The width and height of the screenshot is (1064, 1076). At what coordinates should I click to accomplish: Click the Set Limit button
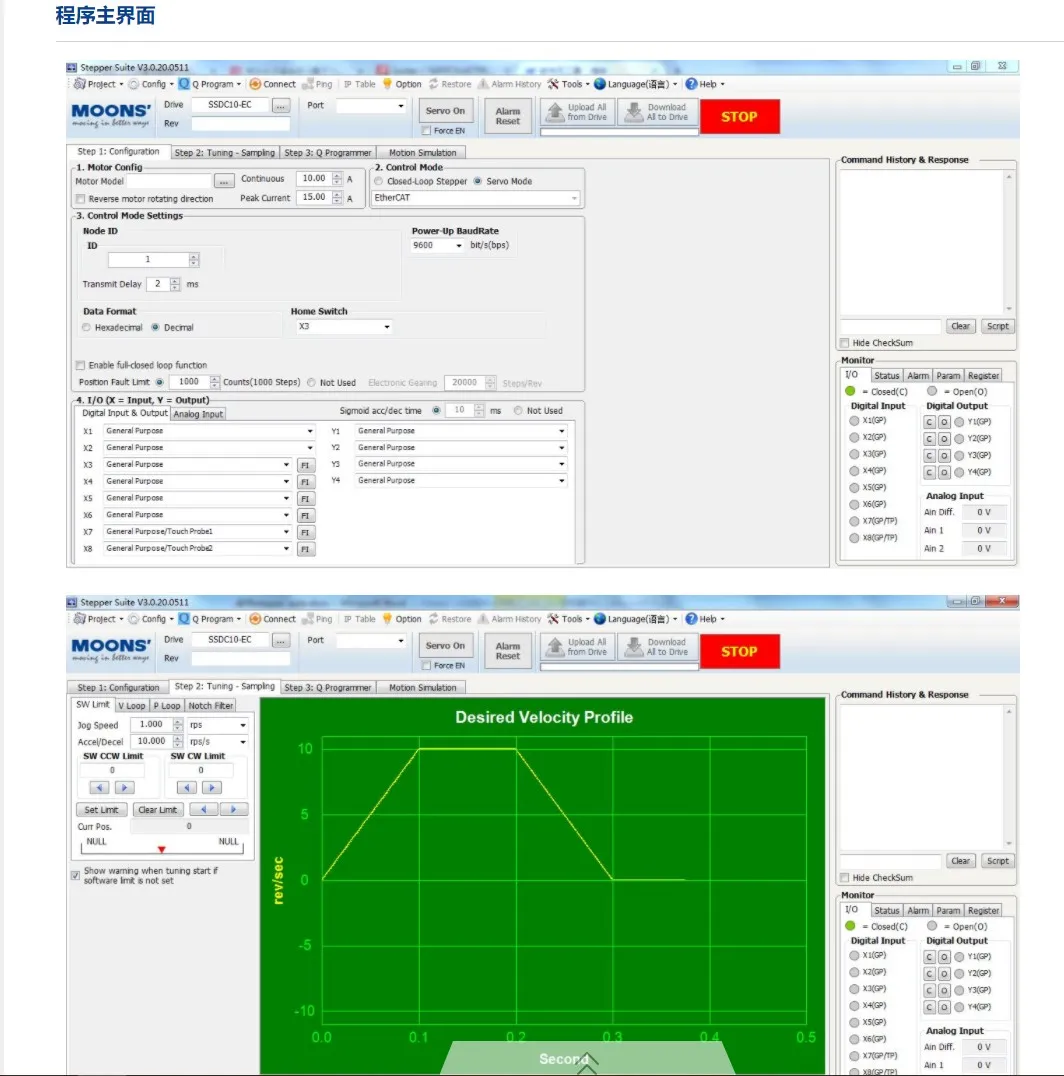coord(101,810)
